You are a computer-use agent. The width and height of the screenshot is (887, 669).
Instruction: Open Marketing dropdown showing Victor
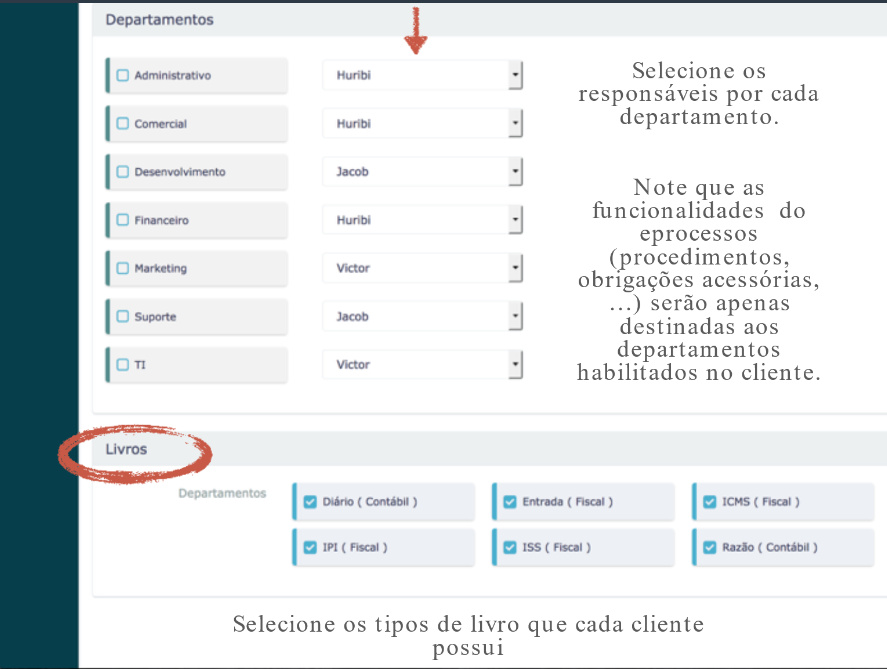[422, 268]
